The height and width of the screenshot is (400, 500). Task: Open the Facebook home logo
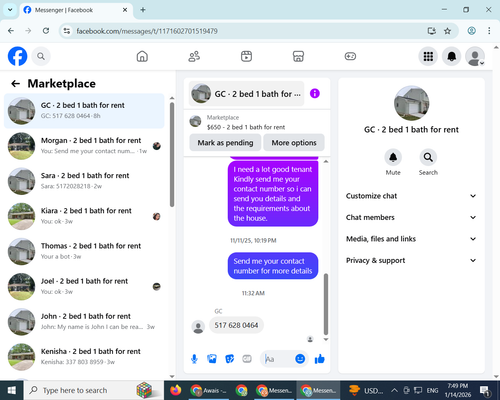point(17,56)
